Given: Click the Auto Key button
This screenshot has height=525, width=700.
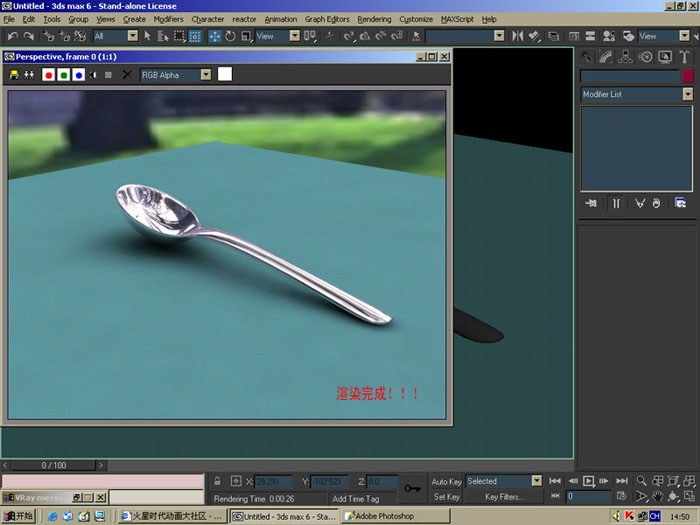Looking at the screenshot, I should click(446, 481).
